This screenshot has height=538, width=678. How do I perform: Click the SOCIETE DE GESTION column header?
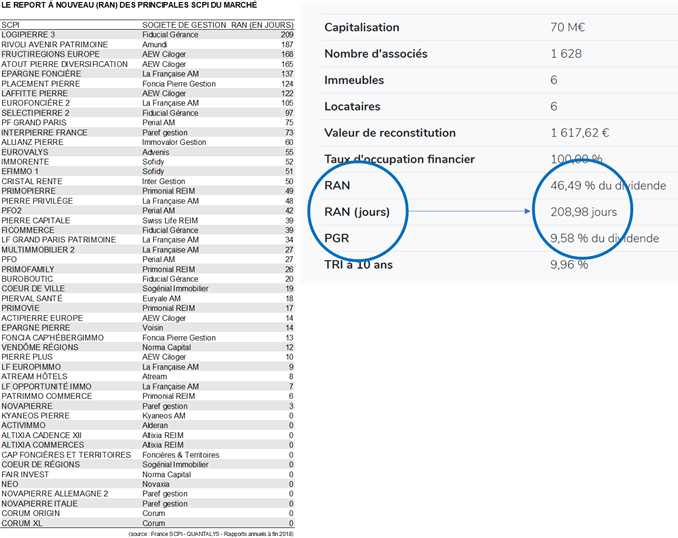coord(184,25)
